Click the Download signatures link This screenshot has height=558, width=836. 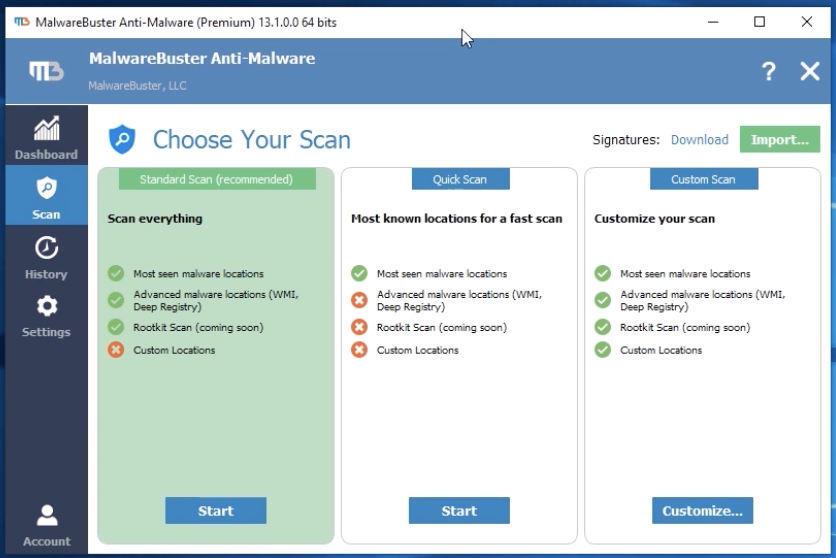click(699, 140)
